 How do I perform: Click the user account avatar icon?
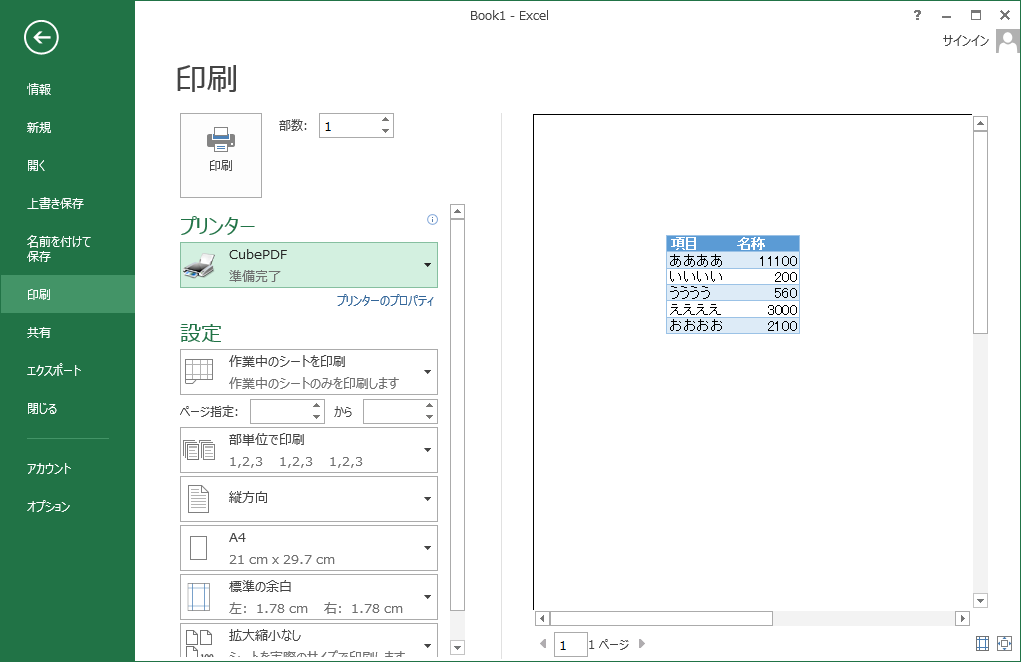pyautogui.click(x=1007, y=41)
